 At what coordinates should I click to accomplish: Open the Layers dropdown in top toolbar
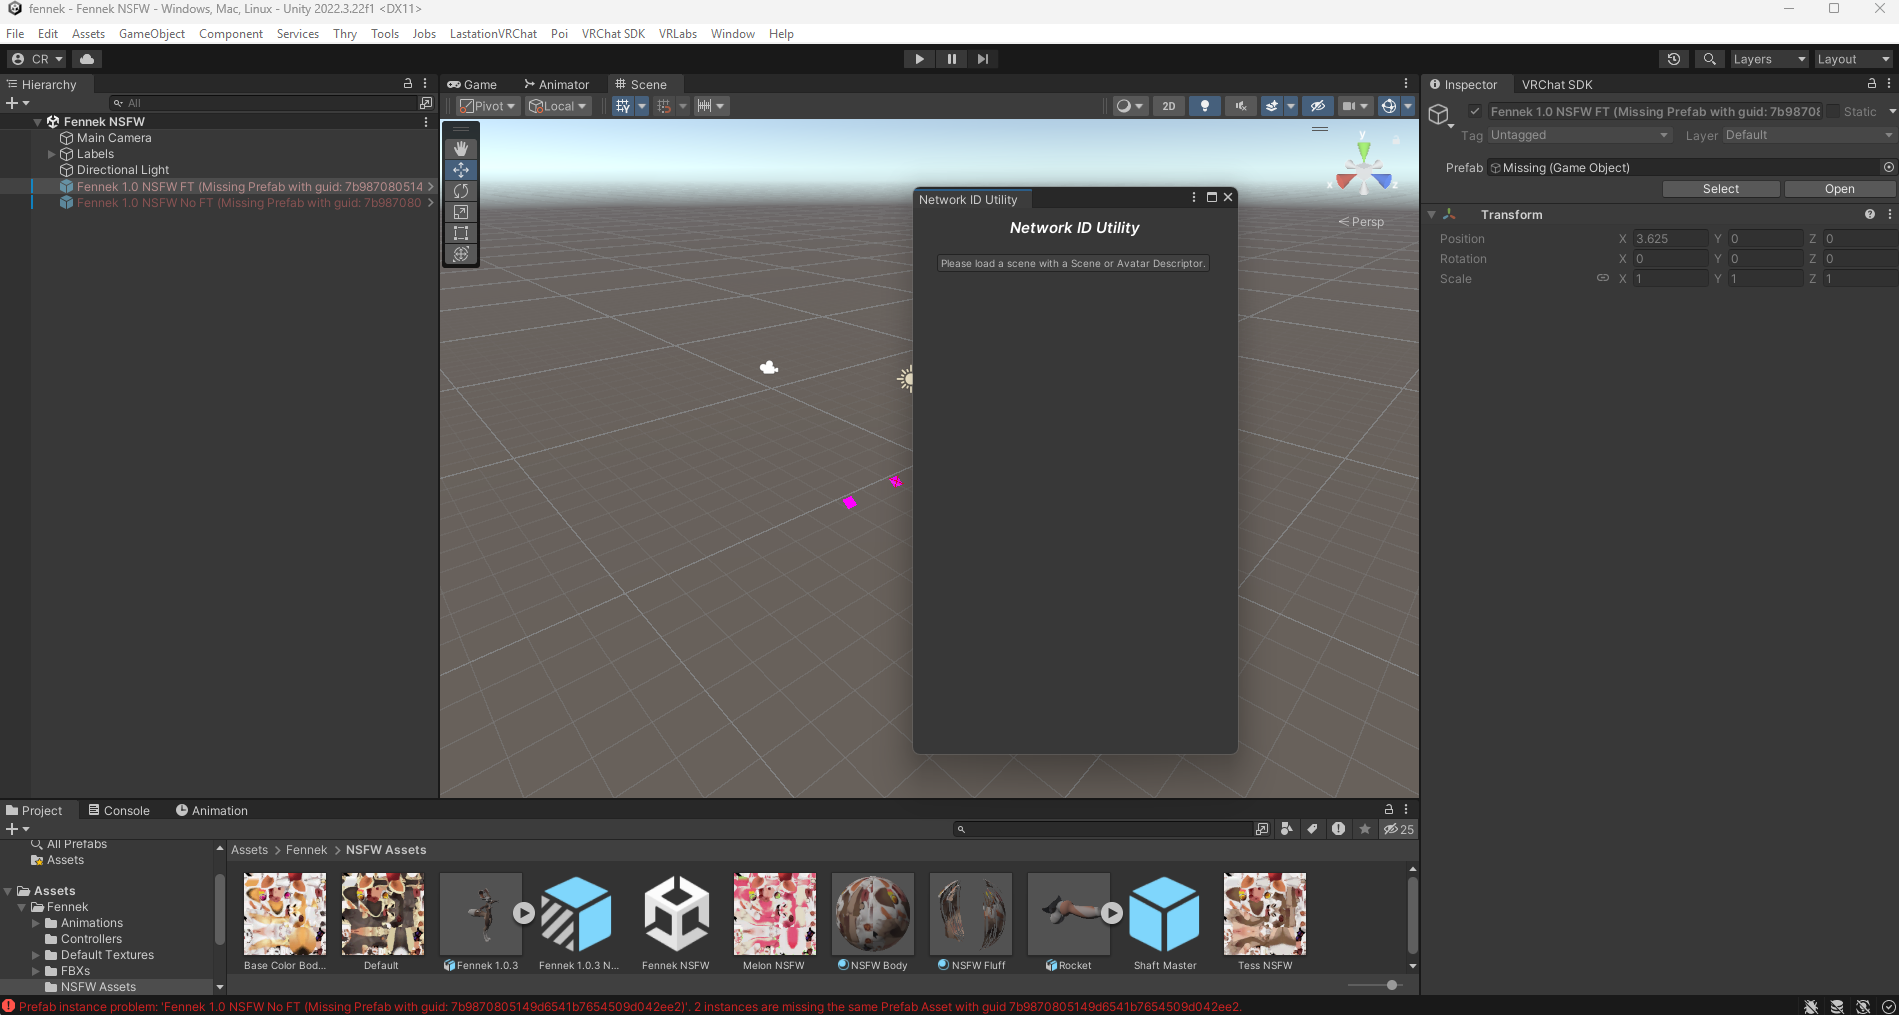1769,59
